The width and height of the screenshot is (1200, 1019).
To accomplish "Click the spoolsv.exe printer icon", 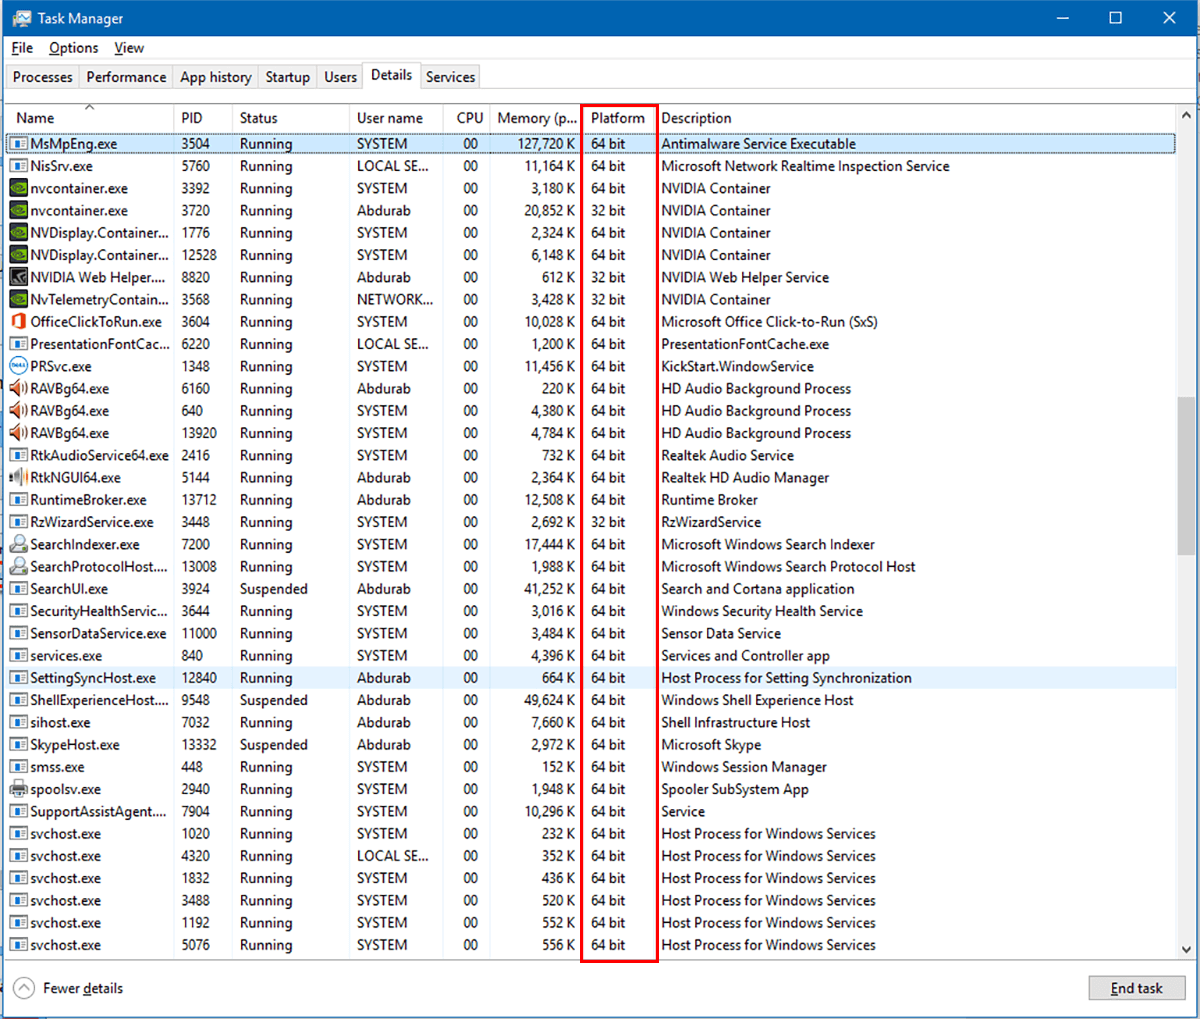I will coord(18,789).
